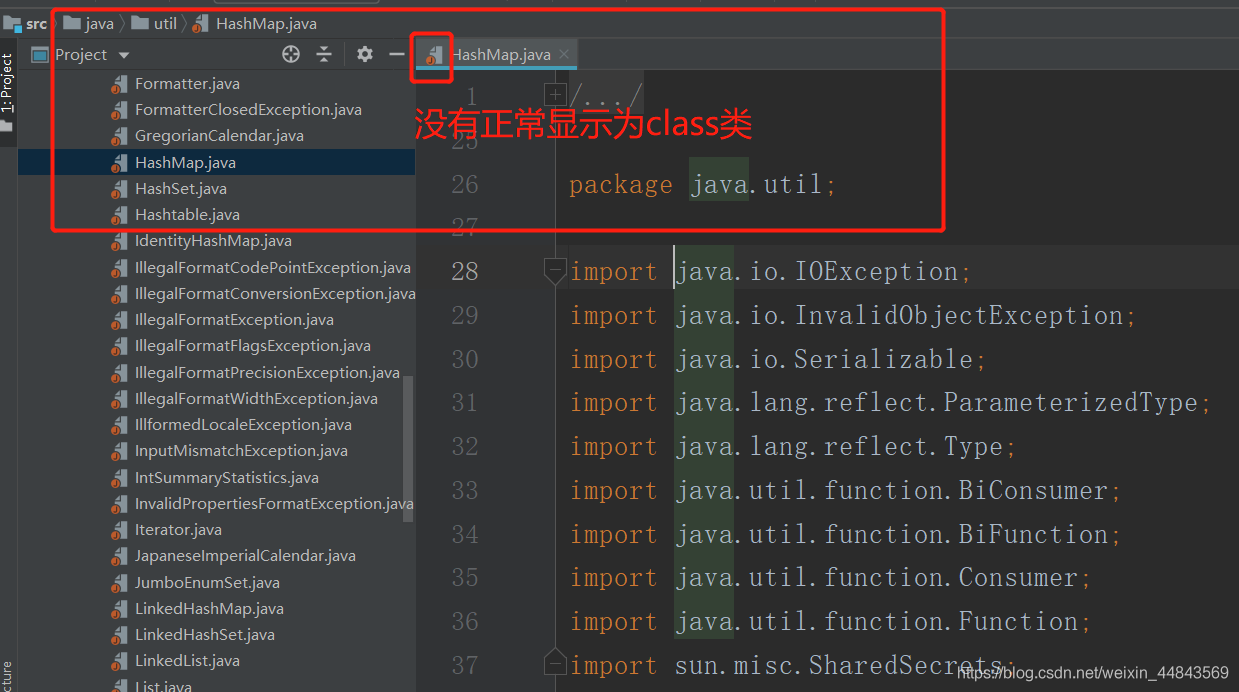Click the 1: Project tool window button

pos(8,83)
